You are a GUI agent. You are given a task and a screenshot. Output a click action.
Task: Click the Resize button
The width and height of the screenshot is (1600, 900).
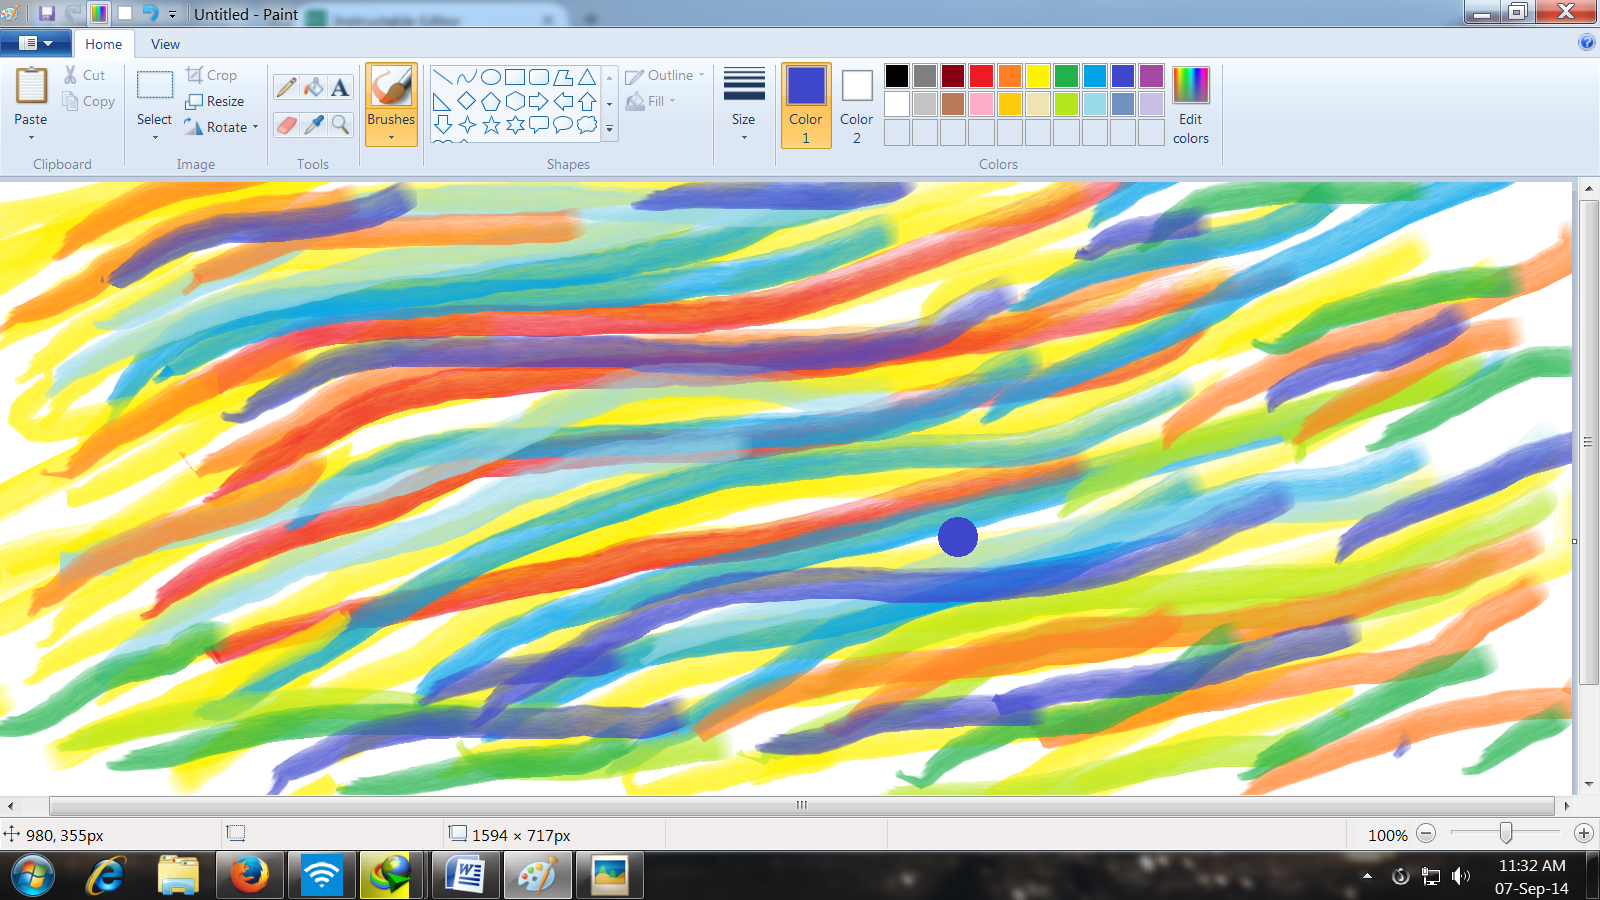pos(214,101)
